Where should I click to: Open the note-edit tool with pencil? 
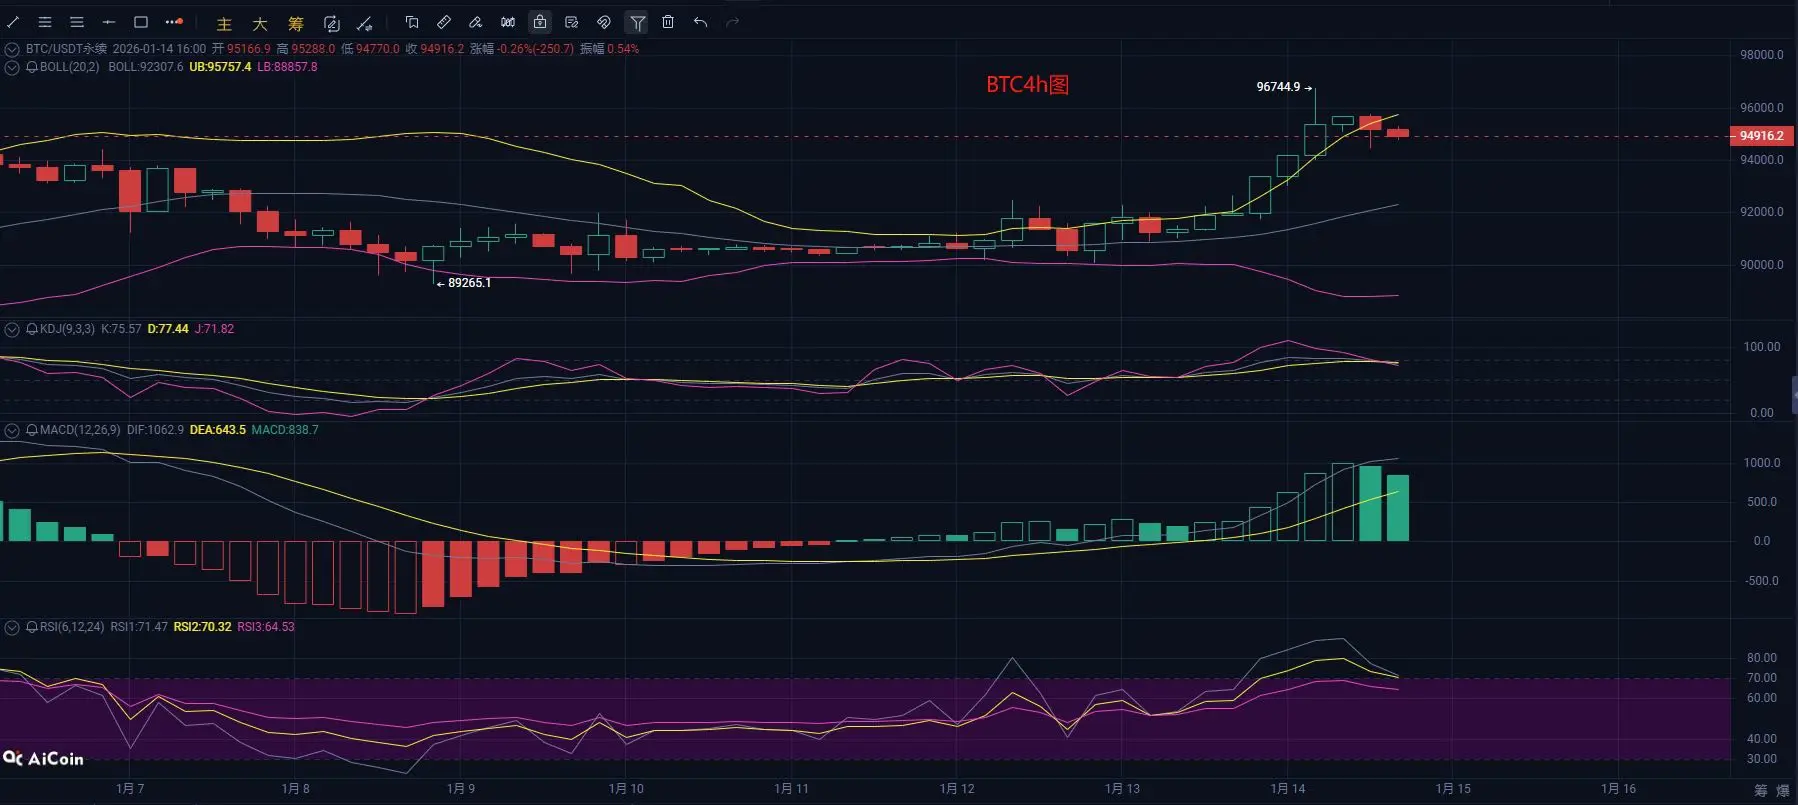(x=332, y=23)
